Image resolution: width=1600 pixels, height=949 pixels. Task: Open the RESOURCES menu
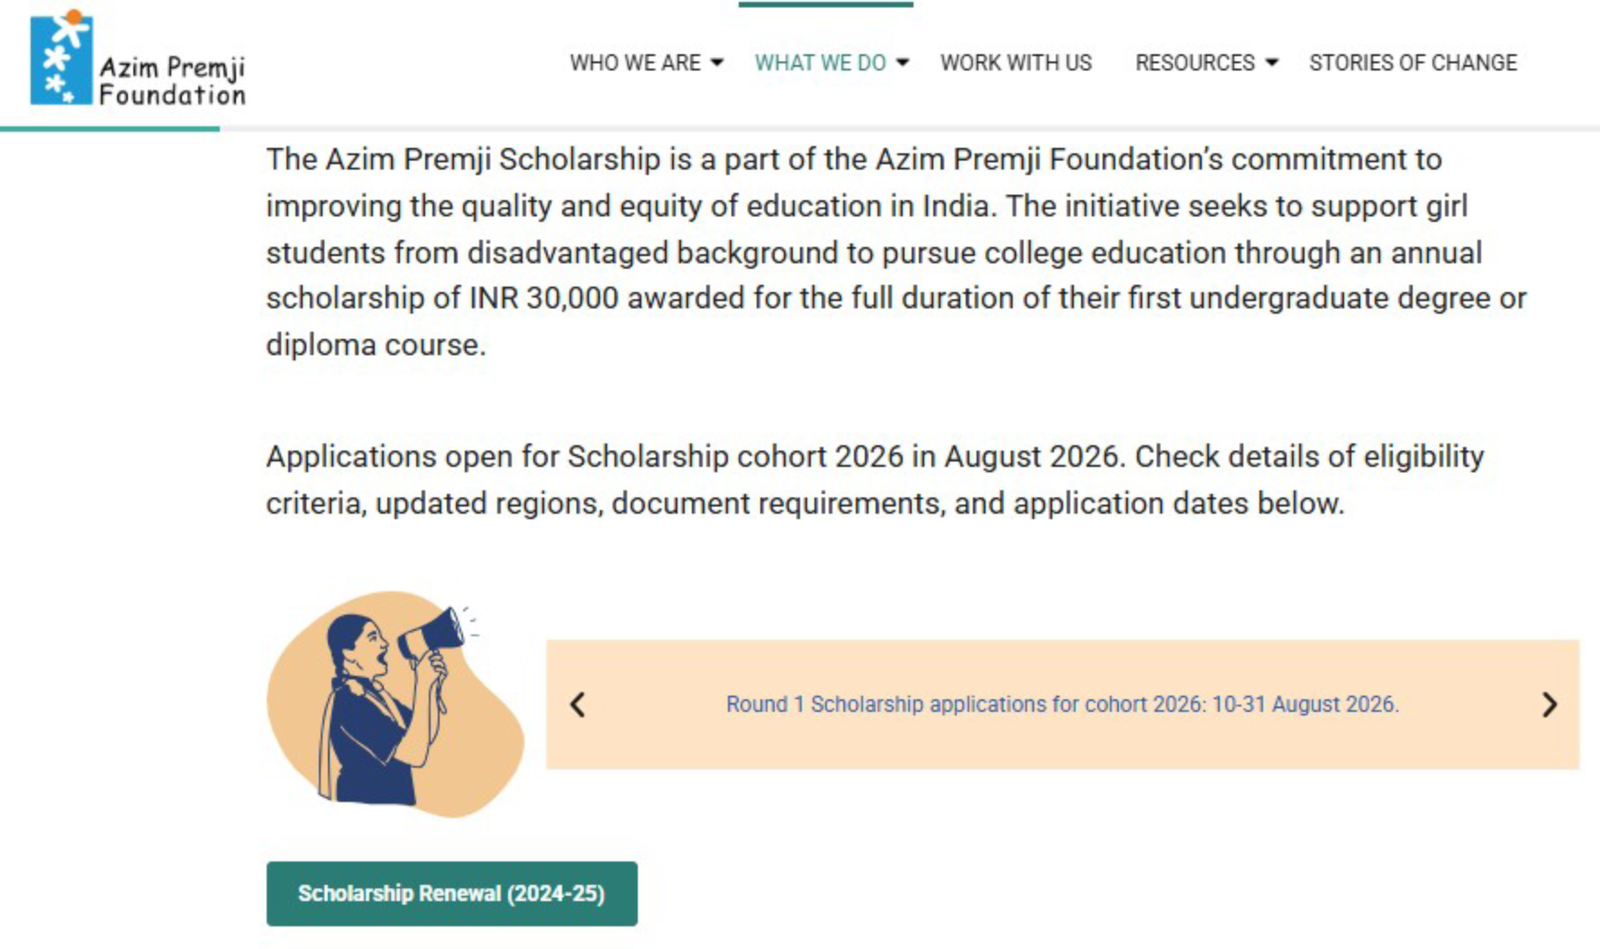pos(1195,63)
